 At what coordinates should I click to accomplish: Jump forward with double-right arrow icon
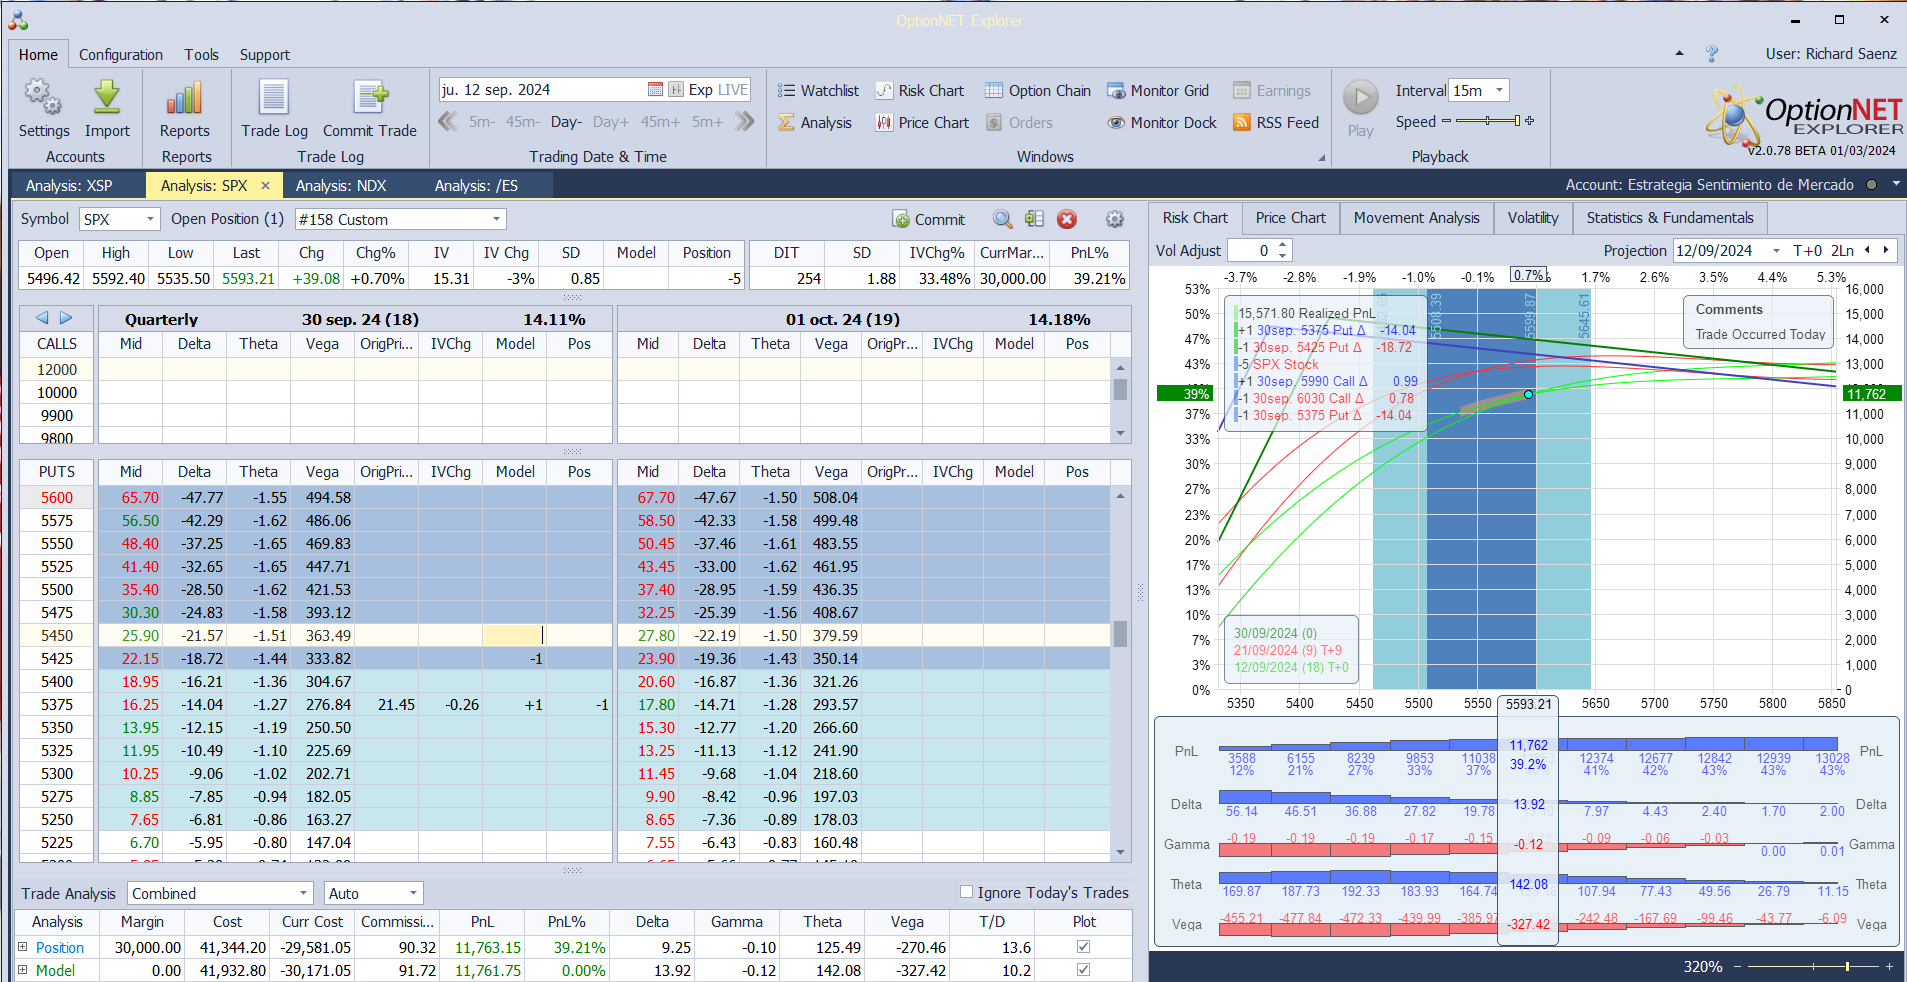click(744, 122)
